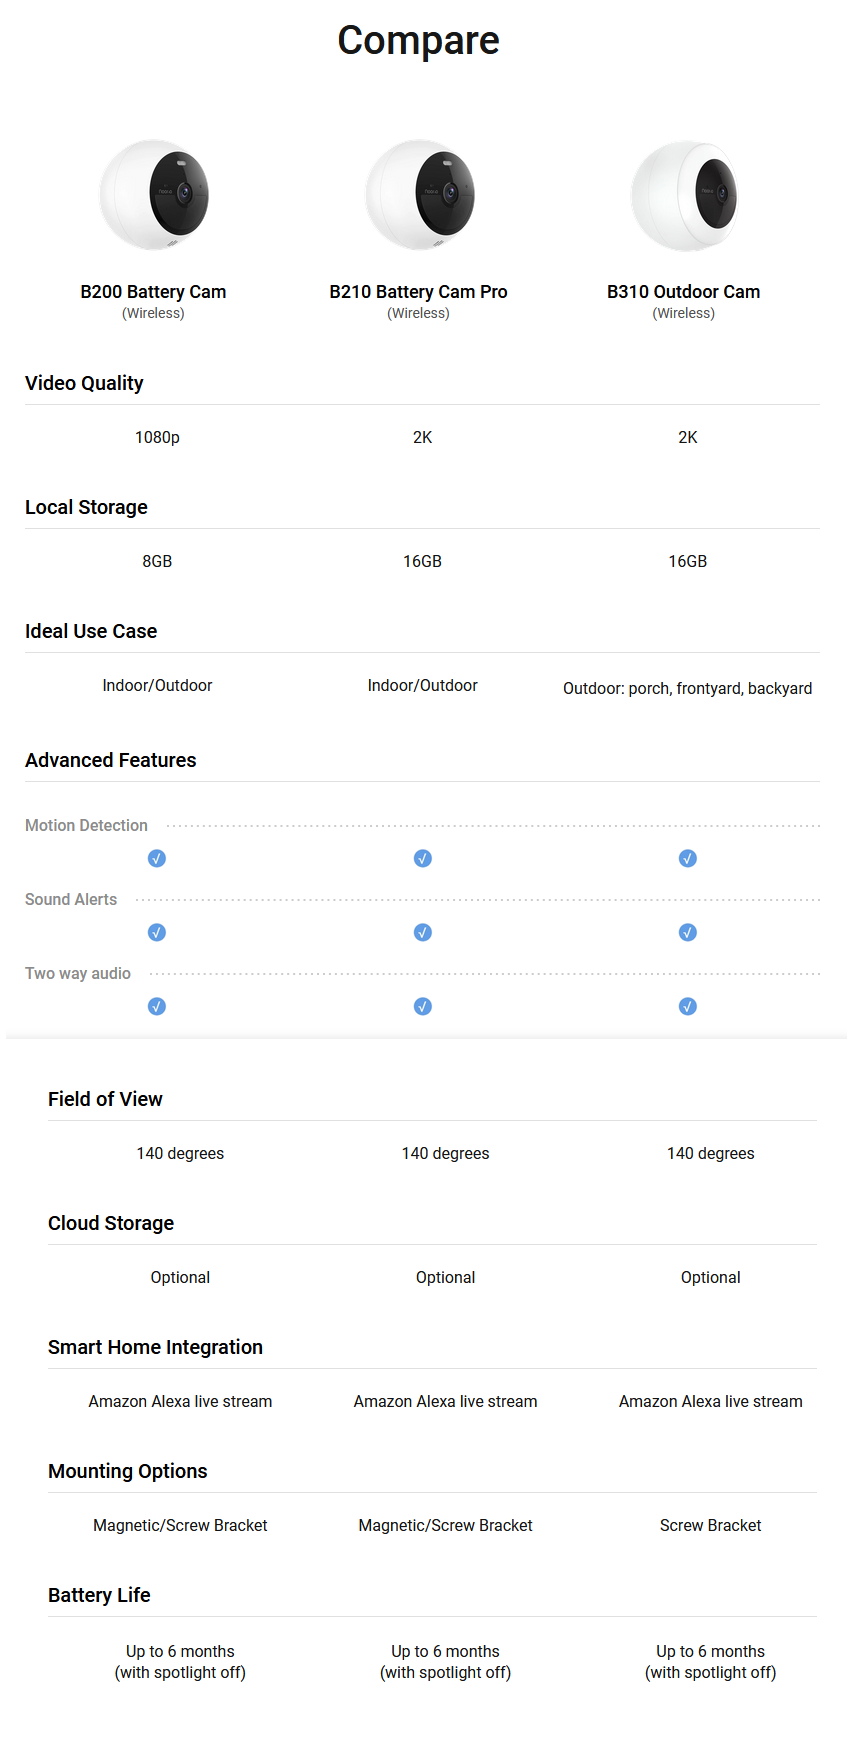The height and width of the screenshot is (1748, 847).
Task: Click the Two way audio checkmark for B200 Battery Cam
Action: (x=157, y=1006)
